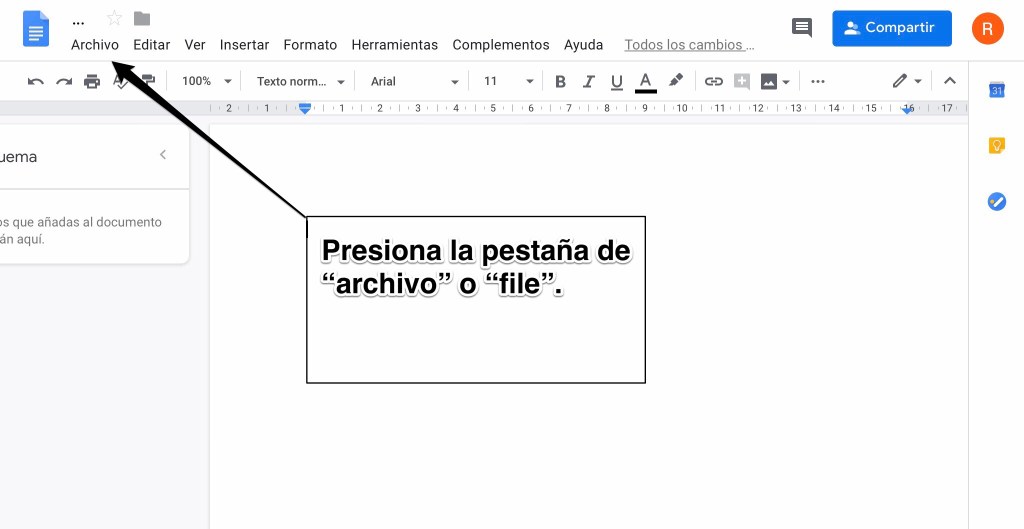Open Google Calendar side panel icon
This screenshot has height=529, width=1024.
point(996,90)
